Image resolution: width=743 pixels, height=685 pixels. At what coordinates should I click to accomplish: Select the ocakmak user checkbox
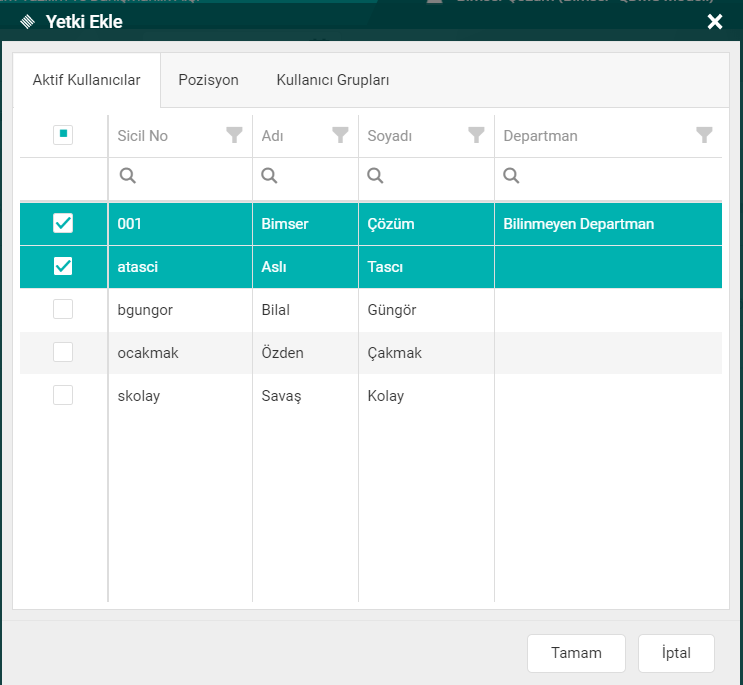[63, 353]
